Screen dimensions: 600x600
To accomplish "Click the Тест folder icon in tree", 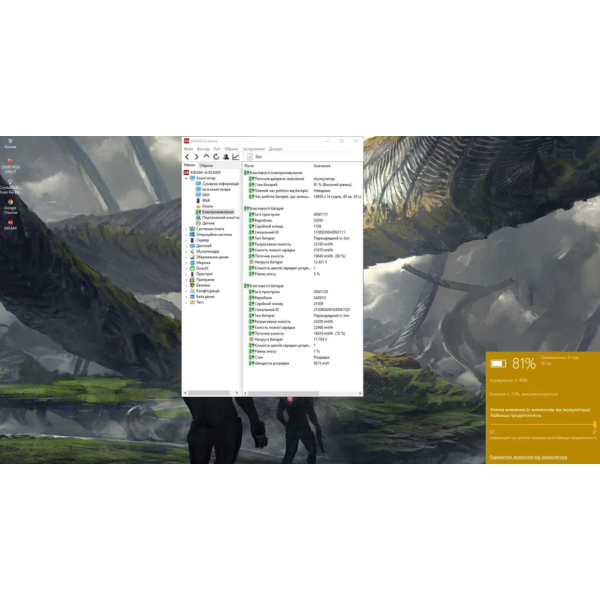I will [x=192, y=302].
